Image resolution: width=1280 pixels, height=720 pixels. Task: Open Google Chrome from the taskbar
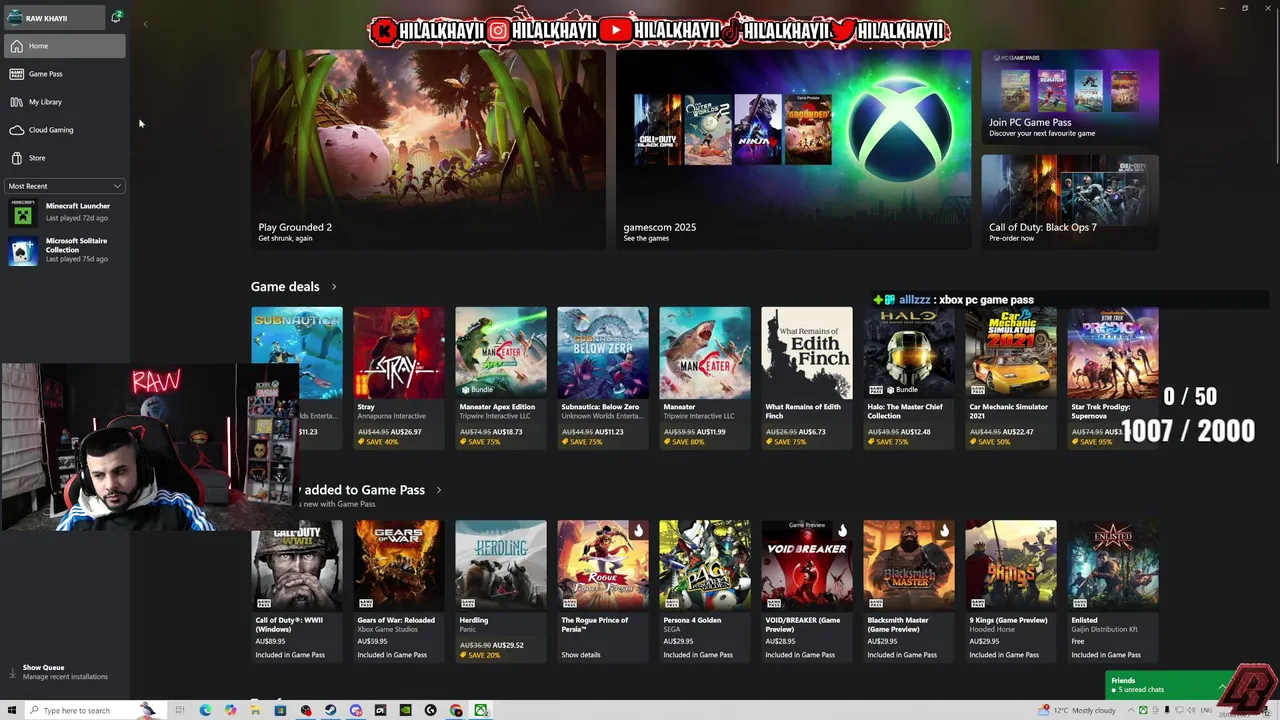click(x=456, y=710)
